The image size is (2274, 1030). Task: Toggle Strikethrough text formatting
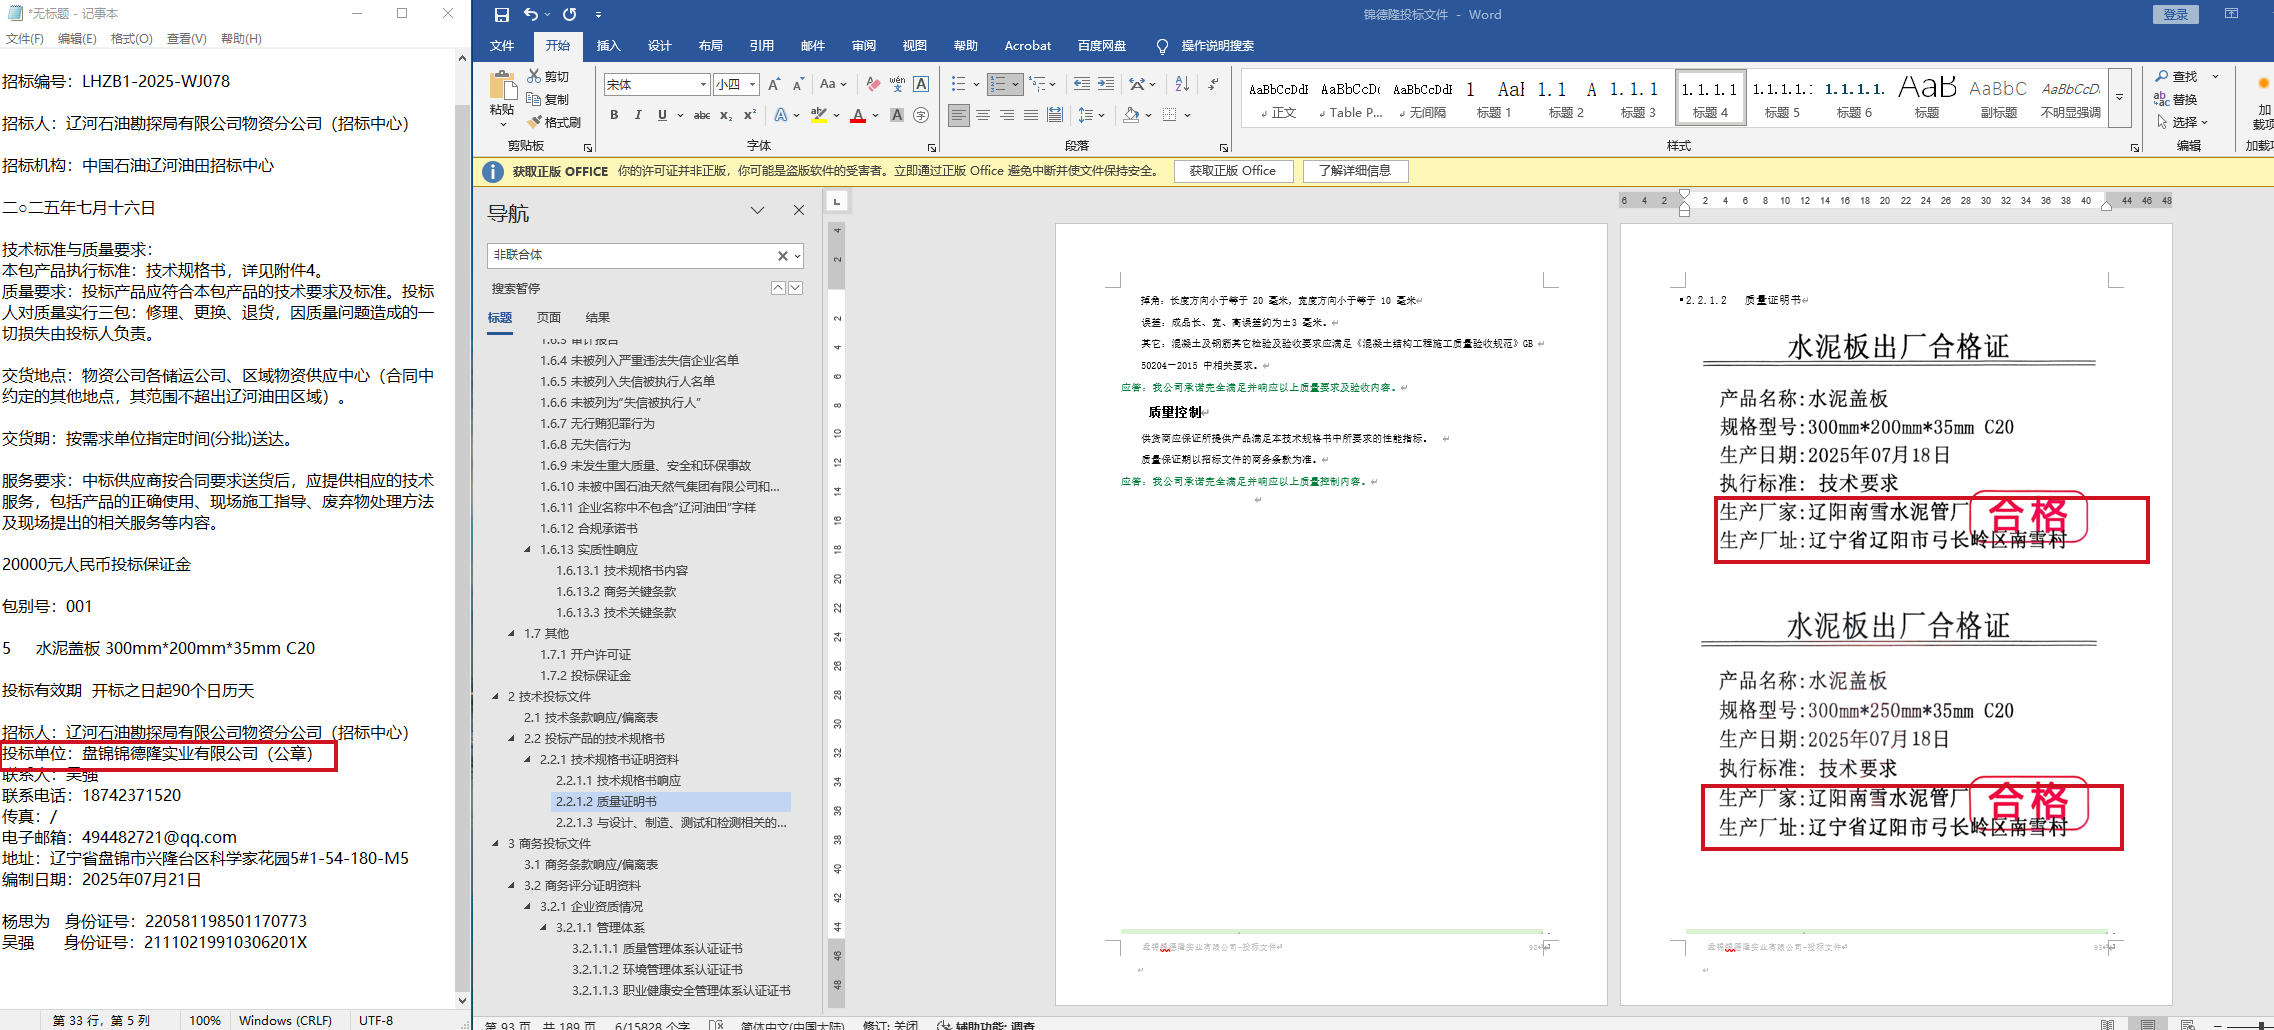(x=702, y=116)
